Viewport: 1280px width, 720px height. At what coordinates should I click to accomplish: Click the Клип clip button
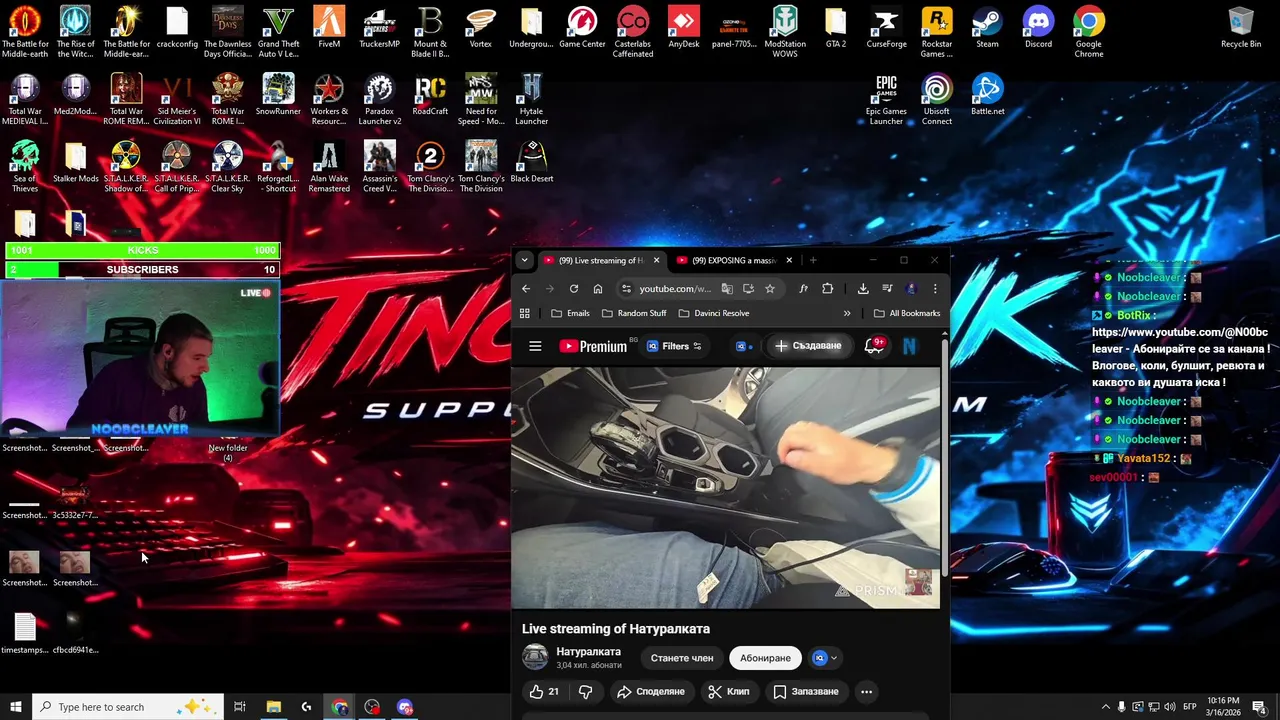point(728,692)
